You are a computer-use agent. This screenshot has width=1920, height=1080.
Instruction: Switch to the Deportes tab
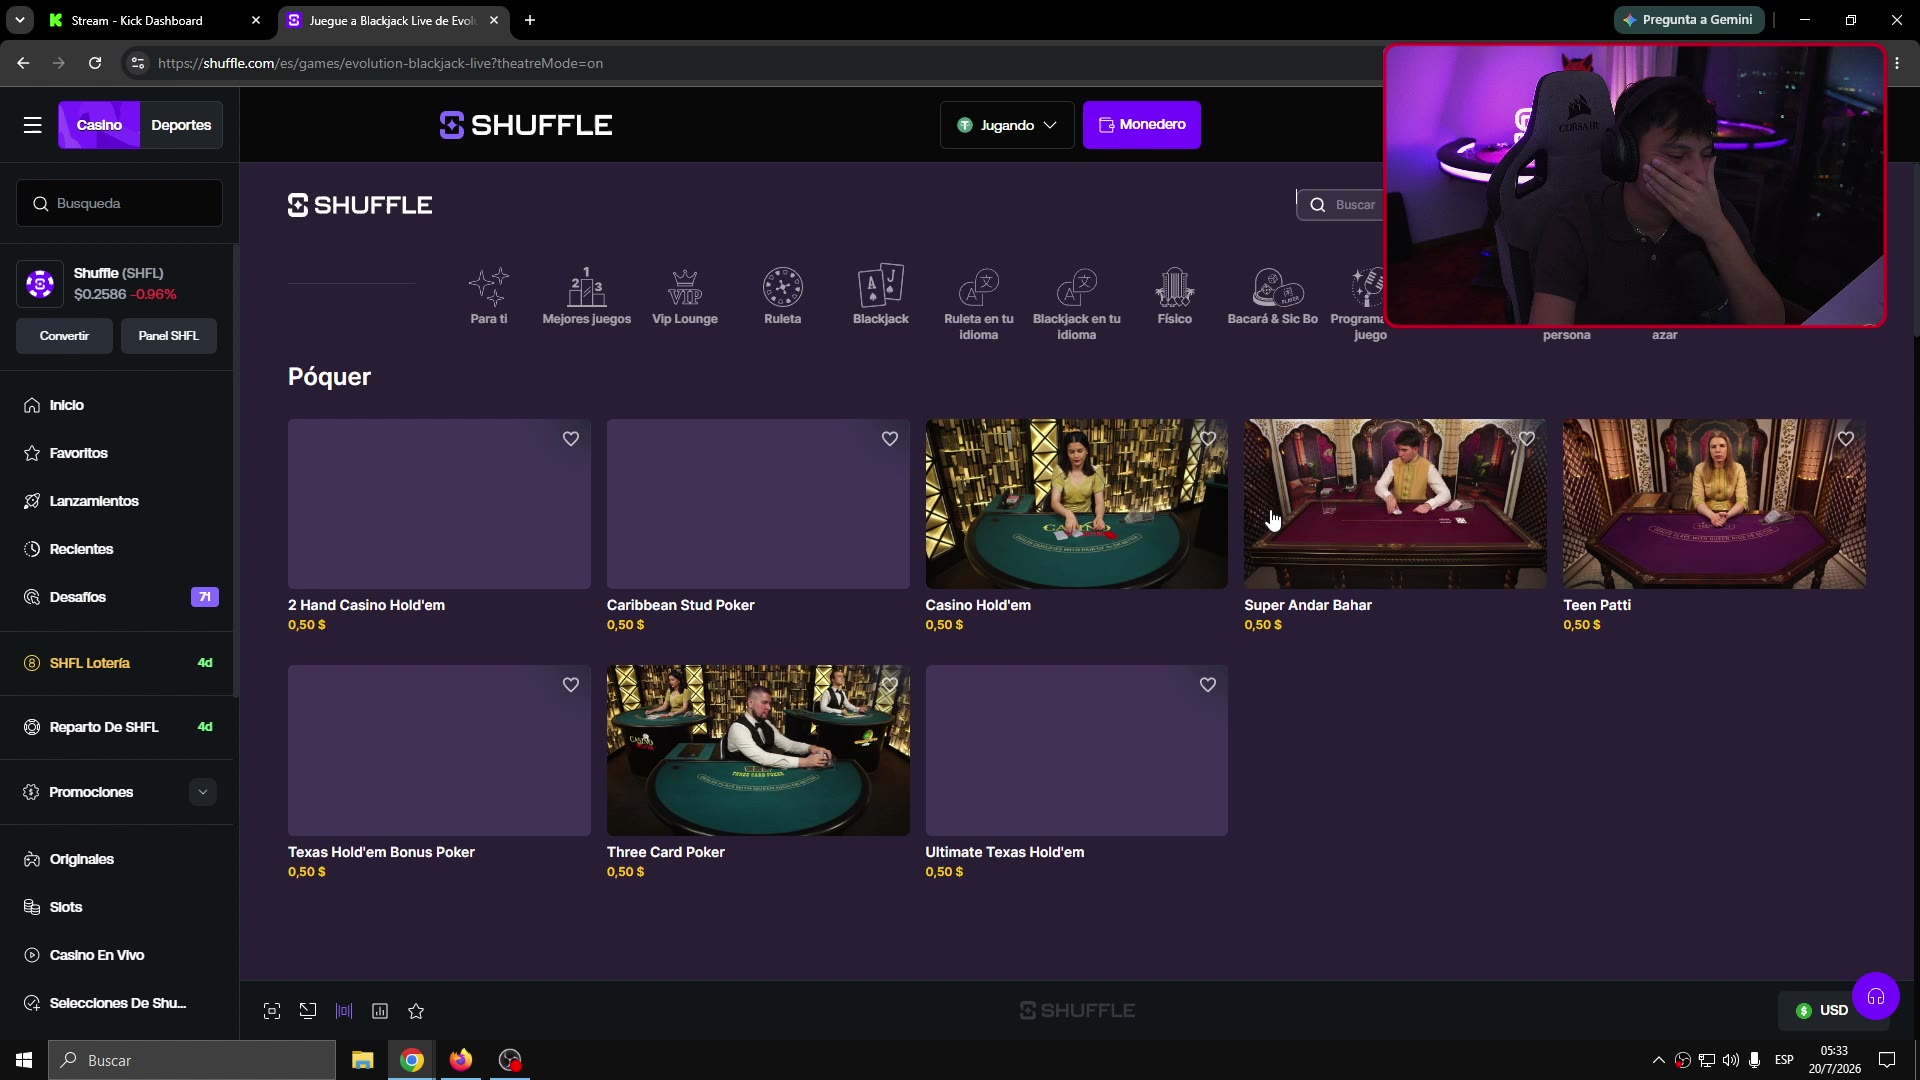coord(181,125)
